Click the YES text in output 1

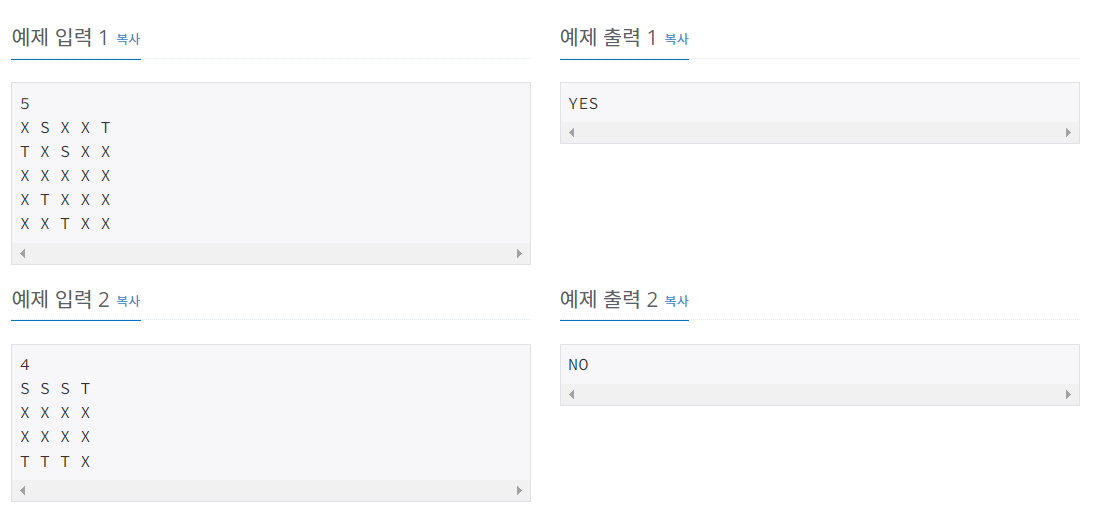[x=583, y=103]
